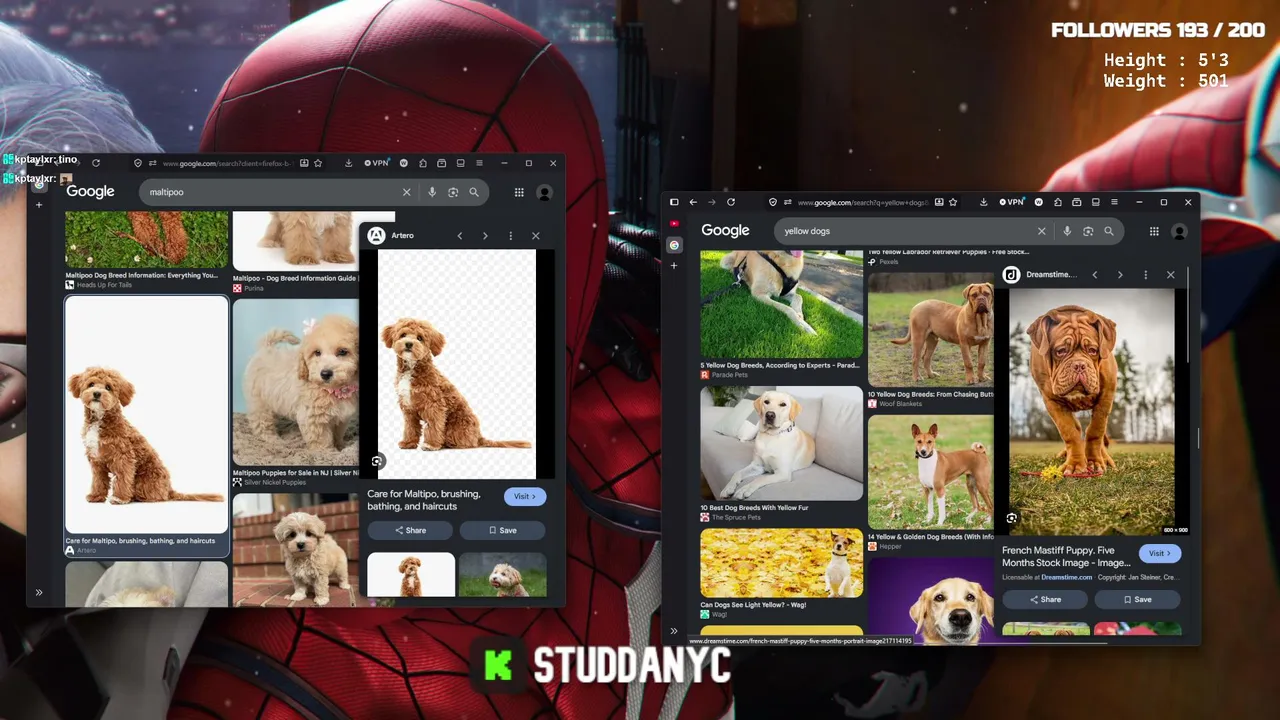Image resolution: width=1280 pixels, height=720 pixels.
Task: Reload the maltipoo search page
Action: pos(96,163)
